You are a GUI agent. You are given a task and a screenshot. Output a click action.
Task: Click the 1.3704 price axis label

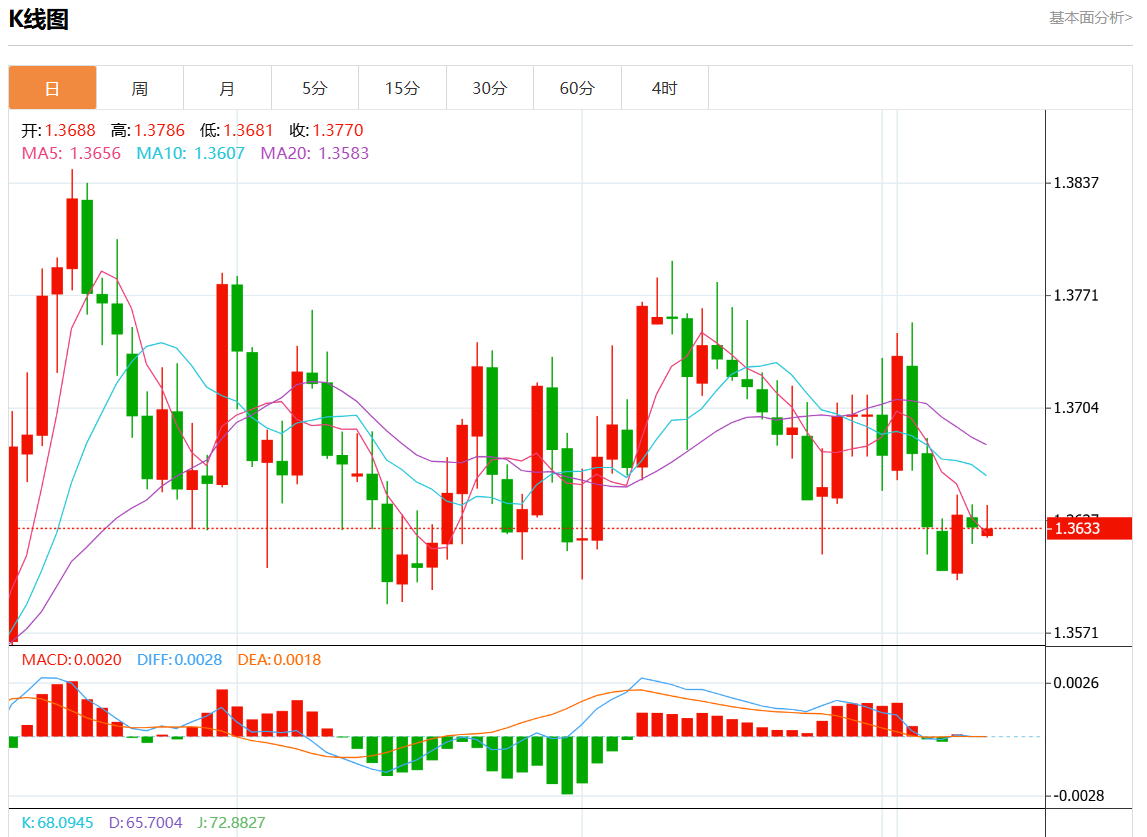[1075, 408]
